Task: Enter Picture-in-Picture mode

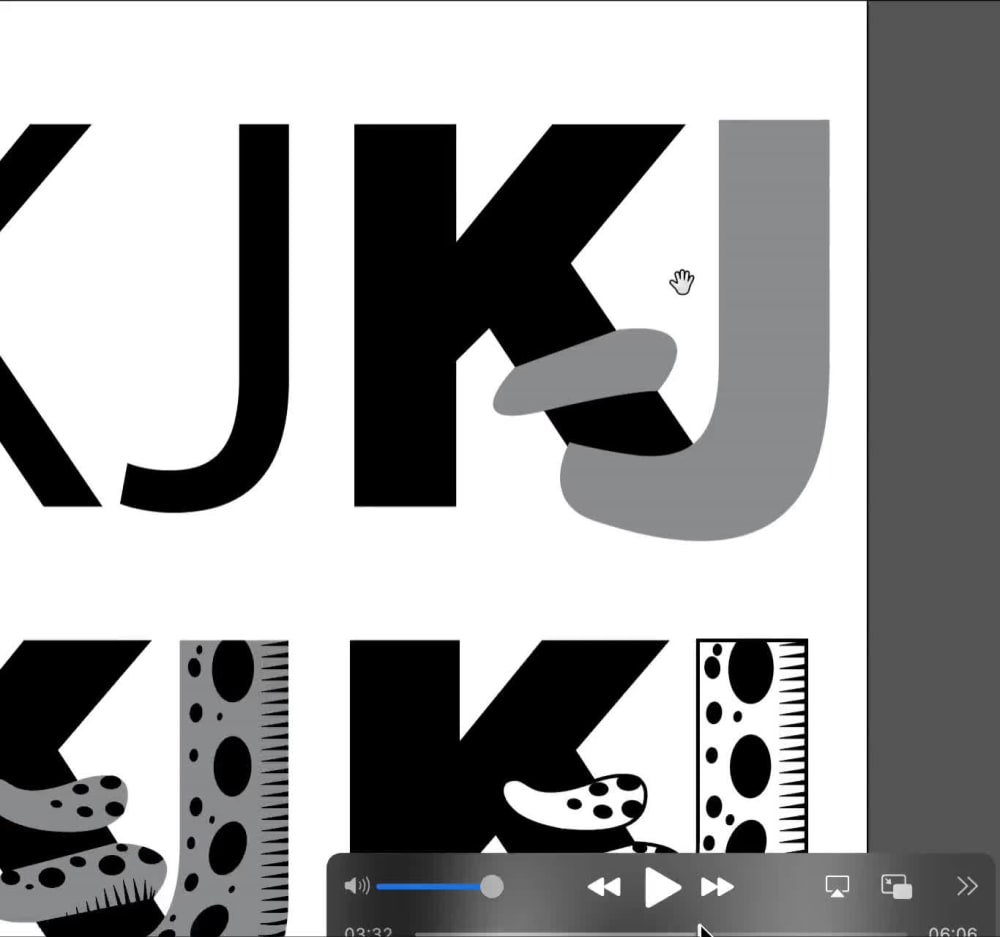Action: pos(895,885)
